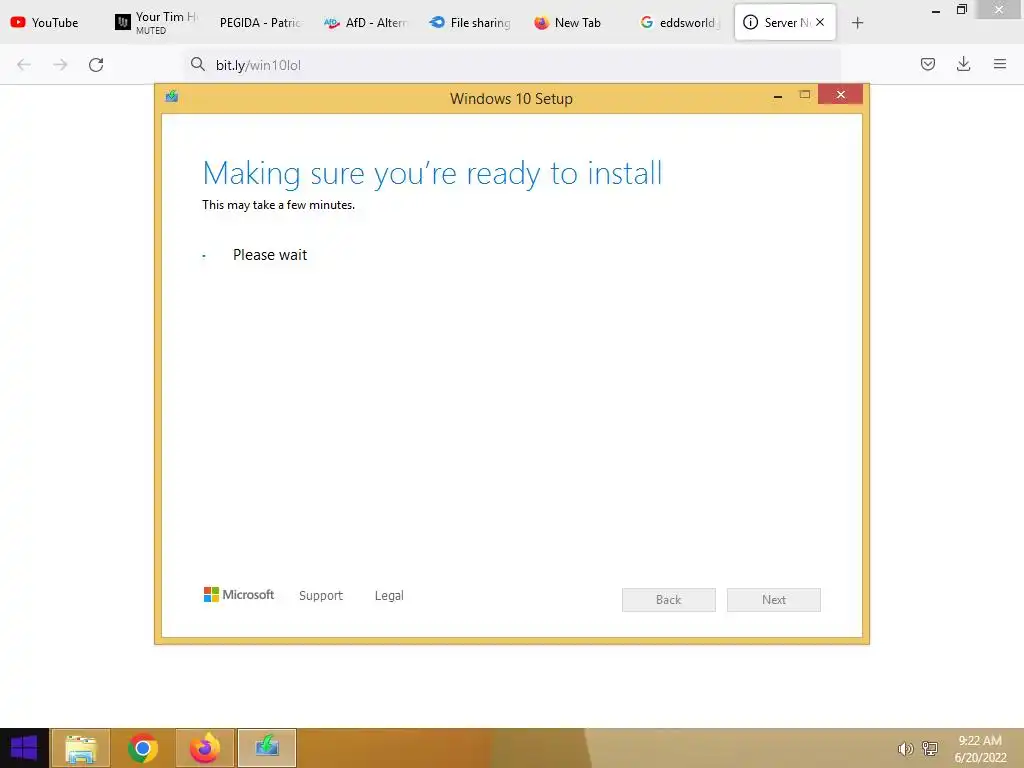
Task: Click the Windows 10 Setup title icon
Action: [x=172, y=97]
